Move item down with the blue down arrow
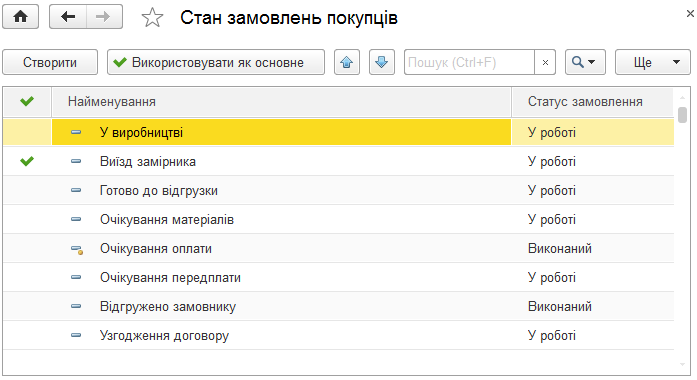This screenshot has width=697, height=380. pos(382,62)
